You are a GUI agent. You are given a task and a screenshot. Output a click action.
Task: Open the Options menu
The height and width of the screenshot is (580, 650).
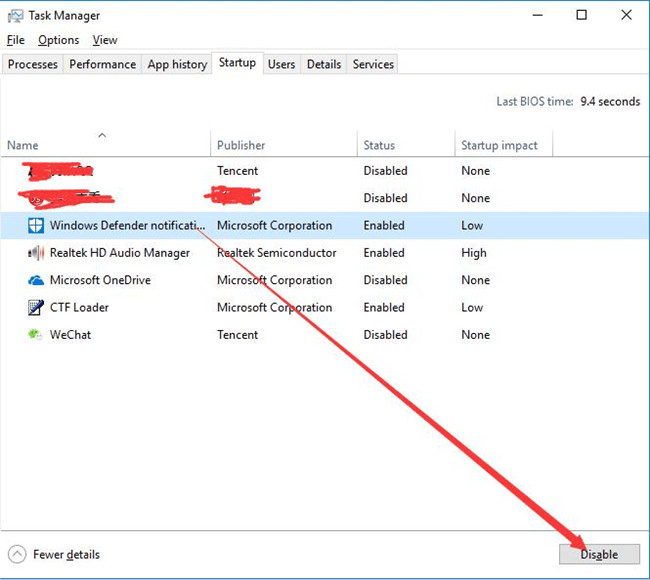[x=58, y=40]
